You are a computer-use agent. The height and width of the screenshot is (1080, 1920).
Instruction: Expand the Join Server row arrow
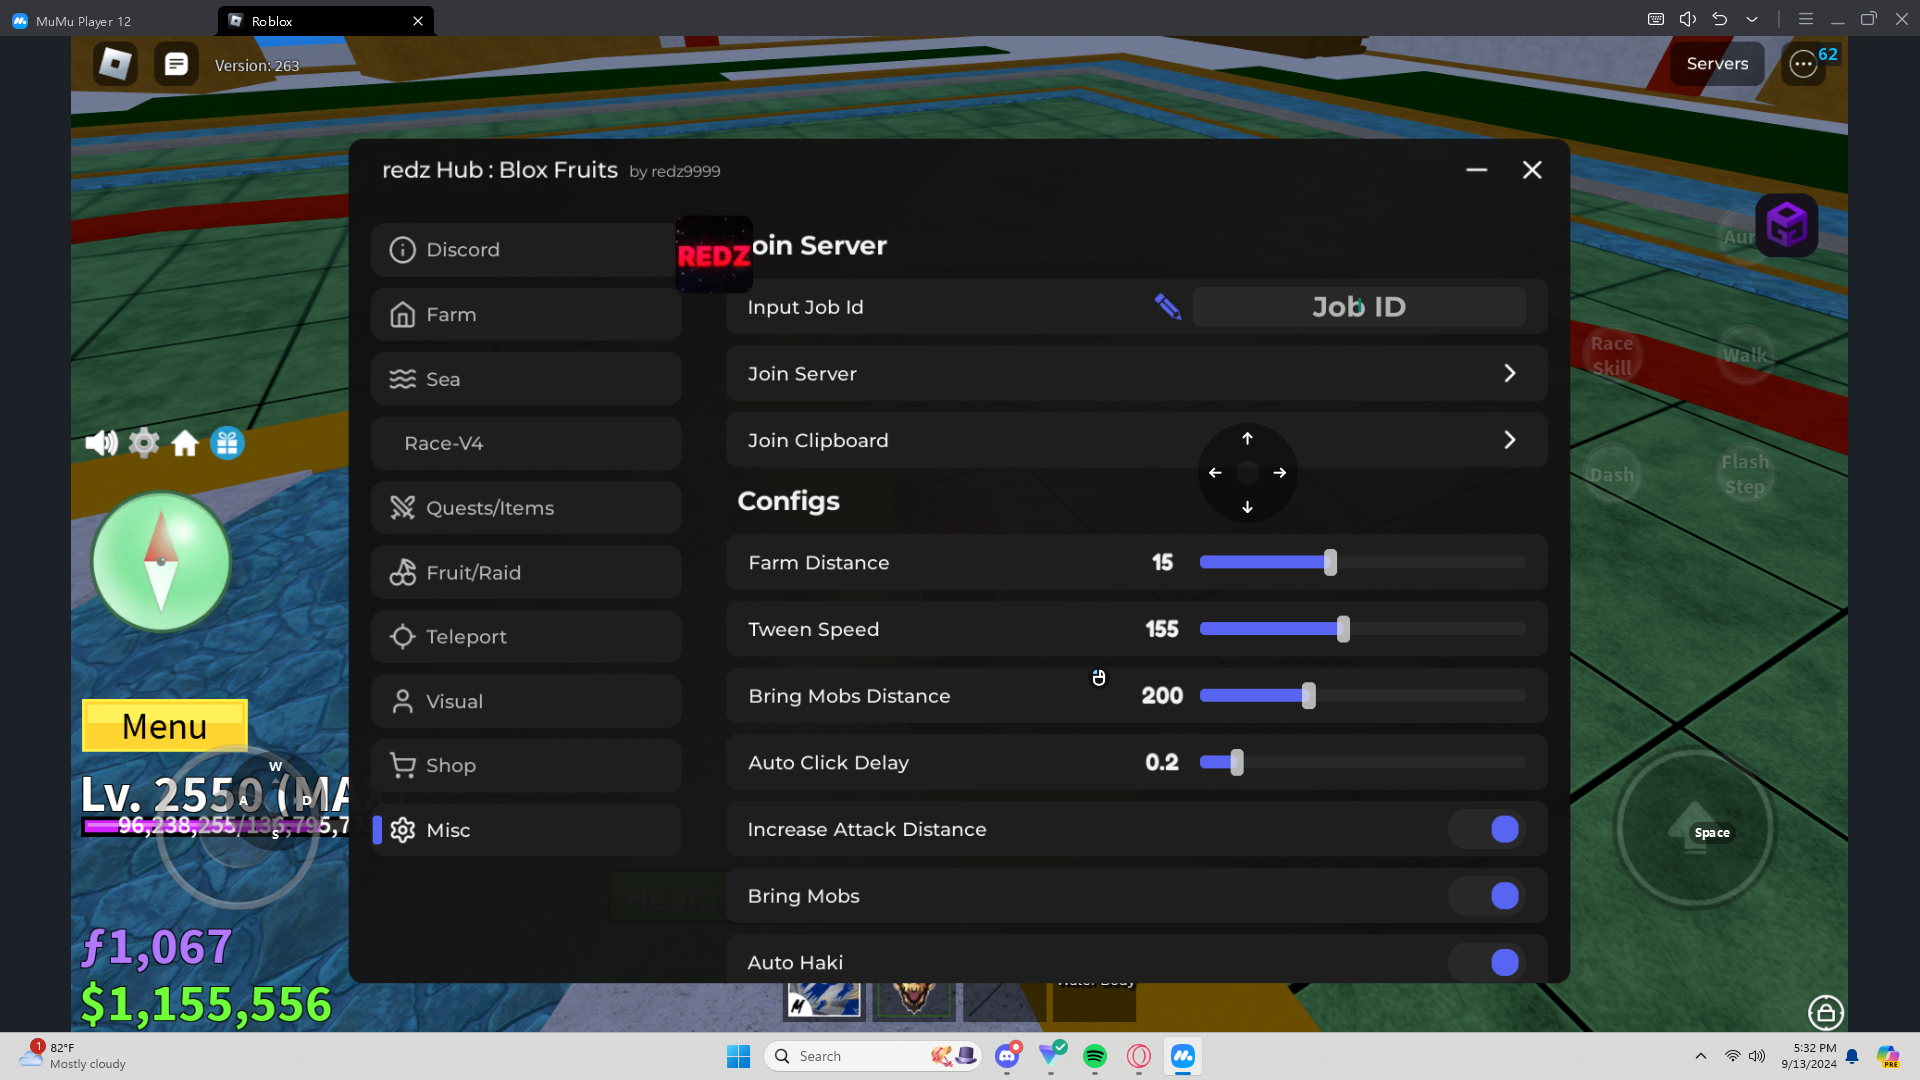pos(1510,373)
